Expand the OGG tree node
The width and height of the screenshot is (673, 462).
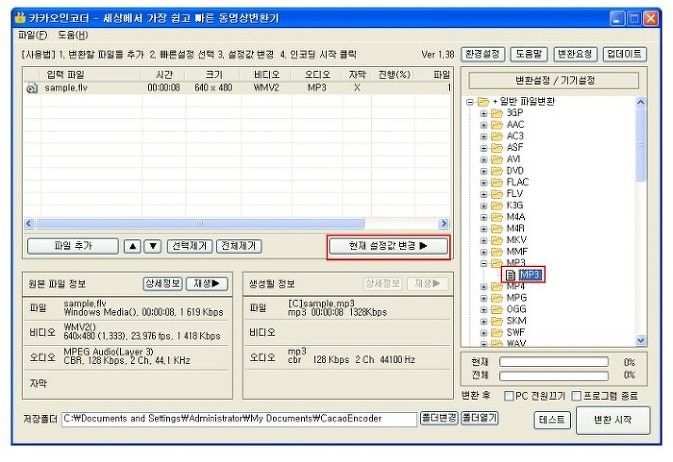[484, 310]
